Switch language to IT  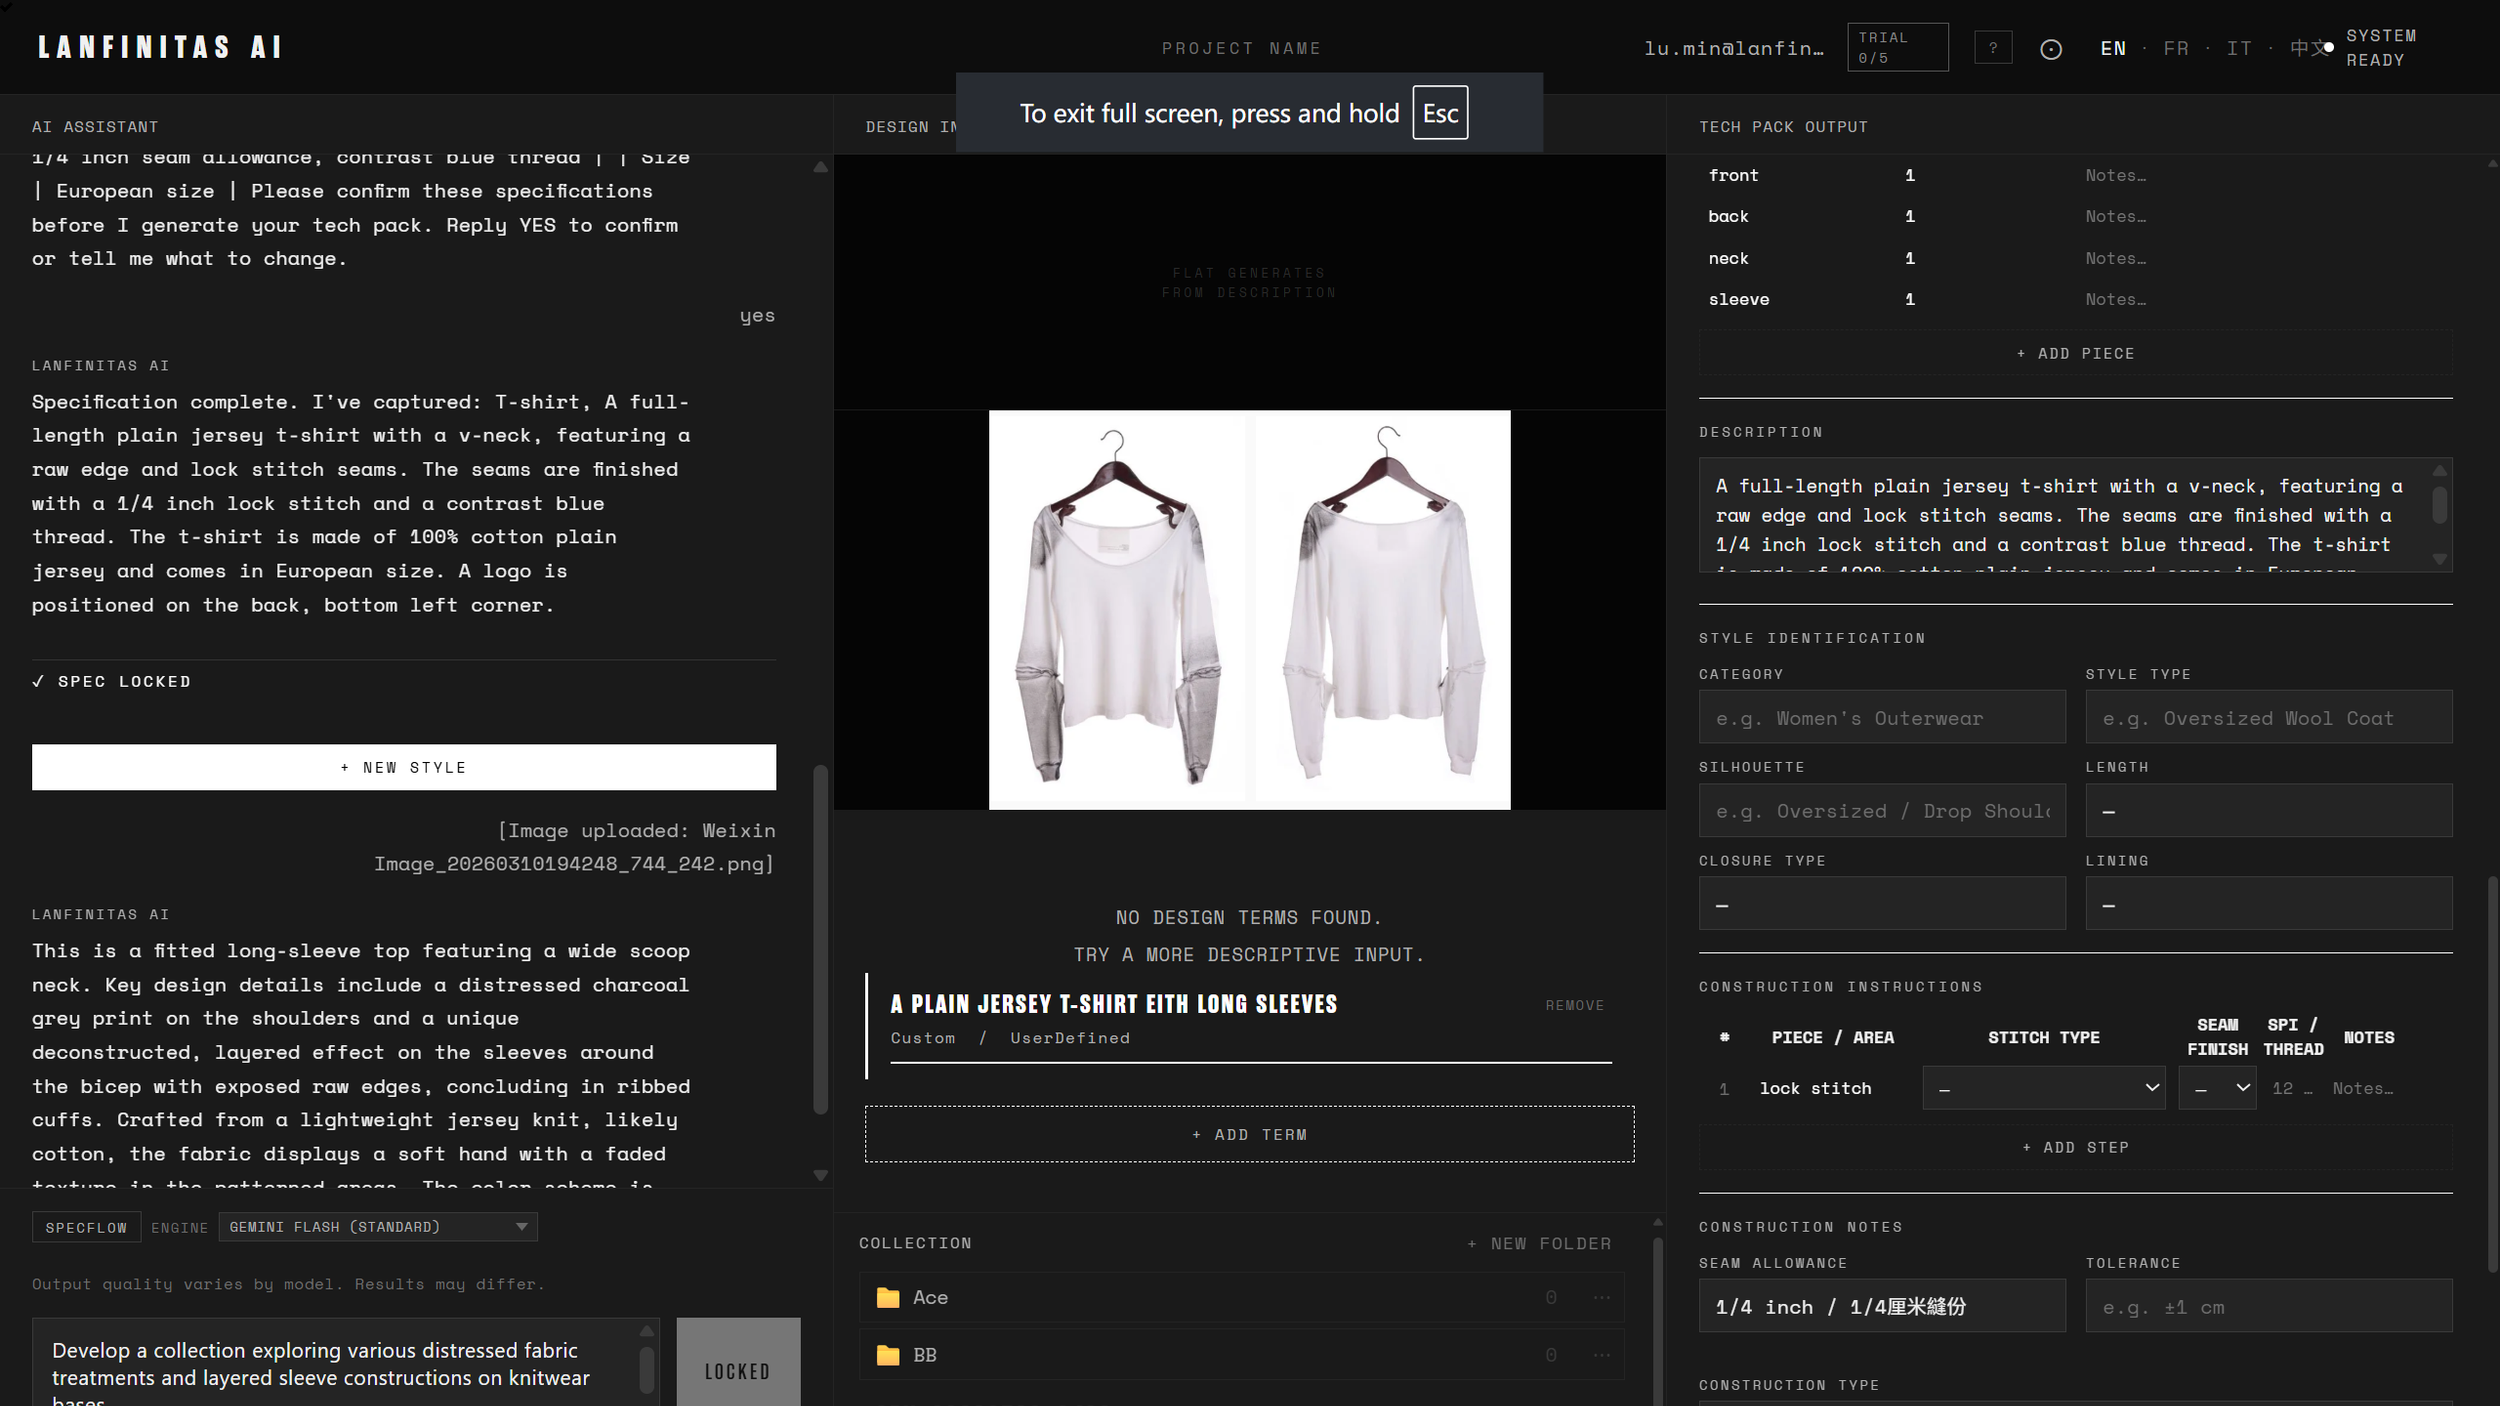pos(2239,48)
